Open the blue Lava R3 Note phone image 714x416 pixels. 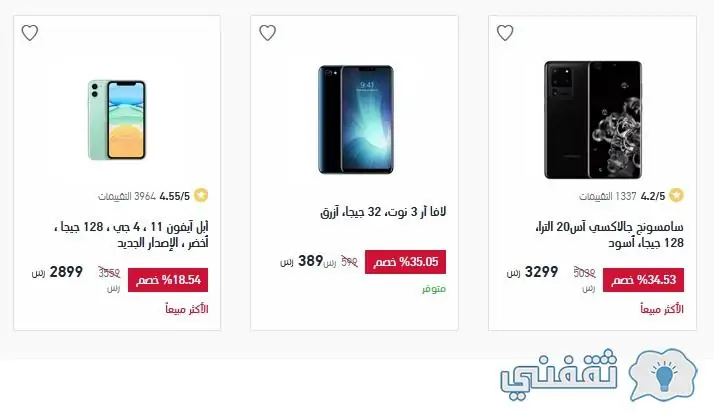coord(356,119)
